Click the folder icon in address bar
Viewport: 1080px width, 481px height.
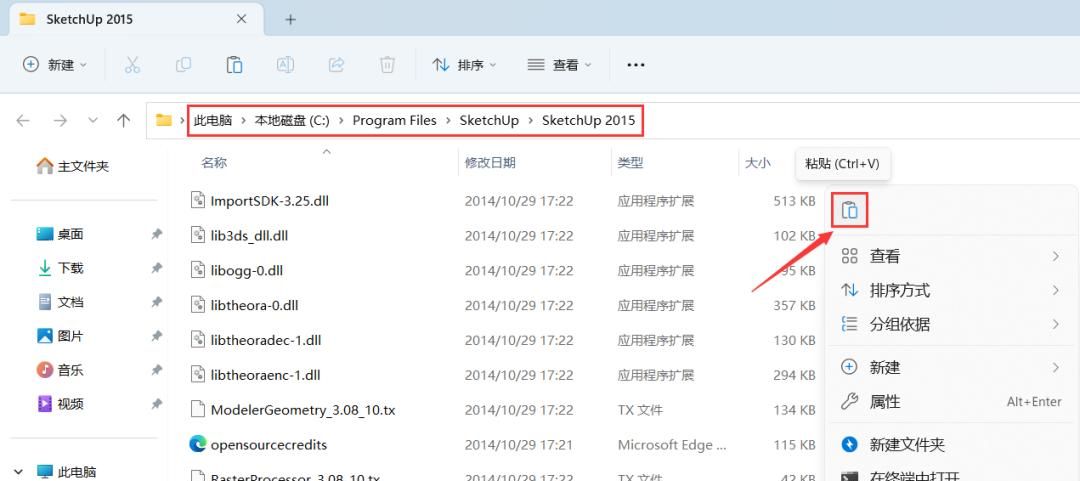[164, 121]
